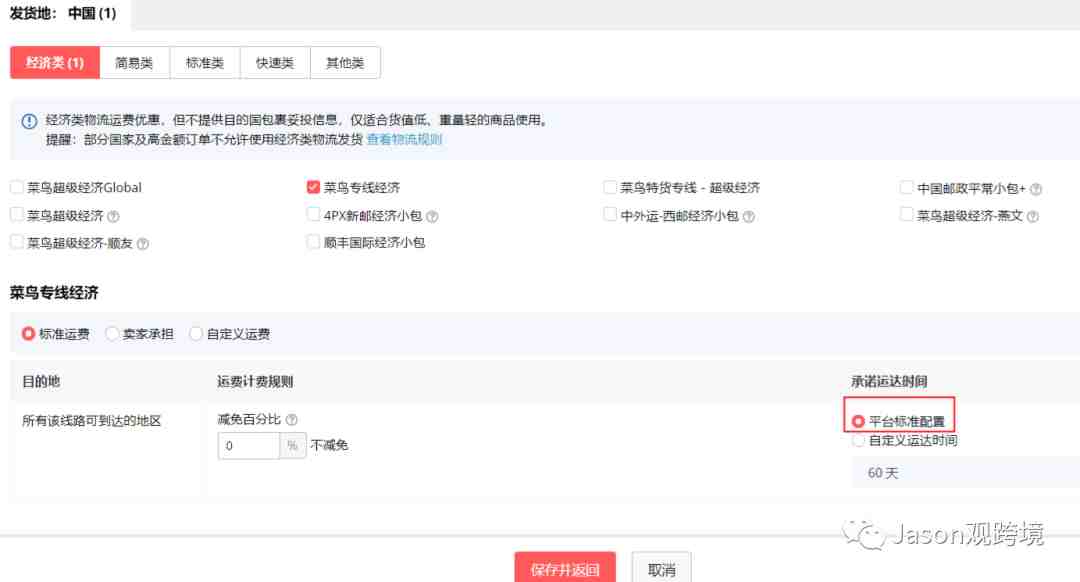The height and width of the screenshot is (582, 1080).
Task: Click the 不减免 label text
Action: [x=329, y=446]
